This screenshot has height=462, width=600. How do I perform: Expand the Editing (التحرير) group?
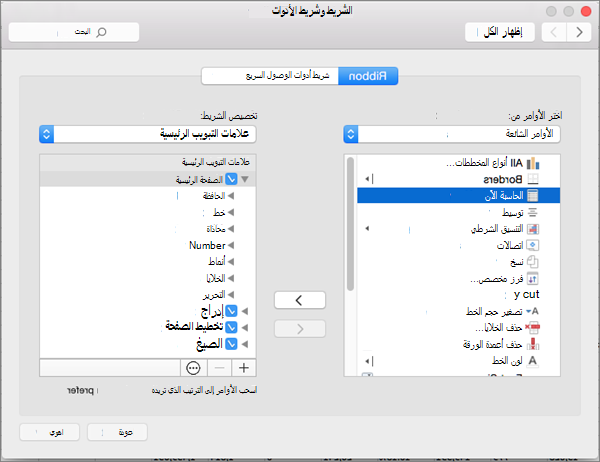click(230, 295)
